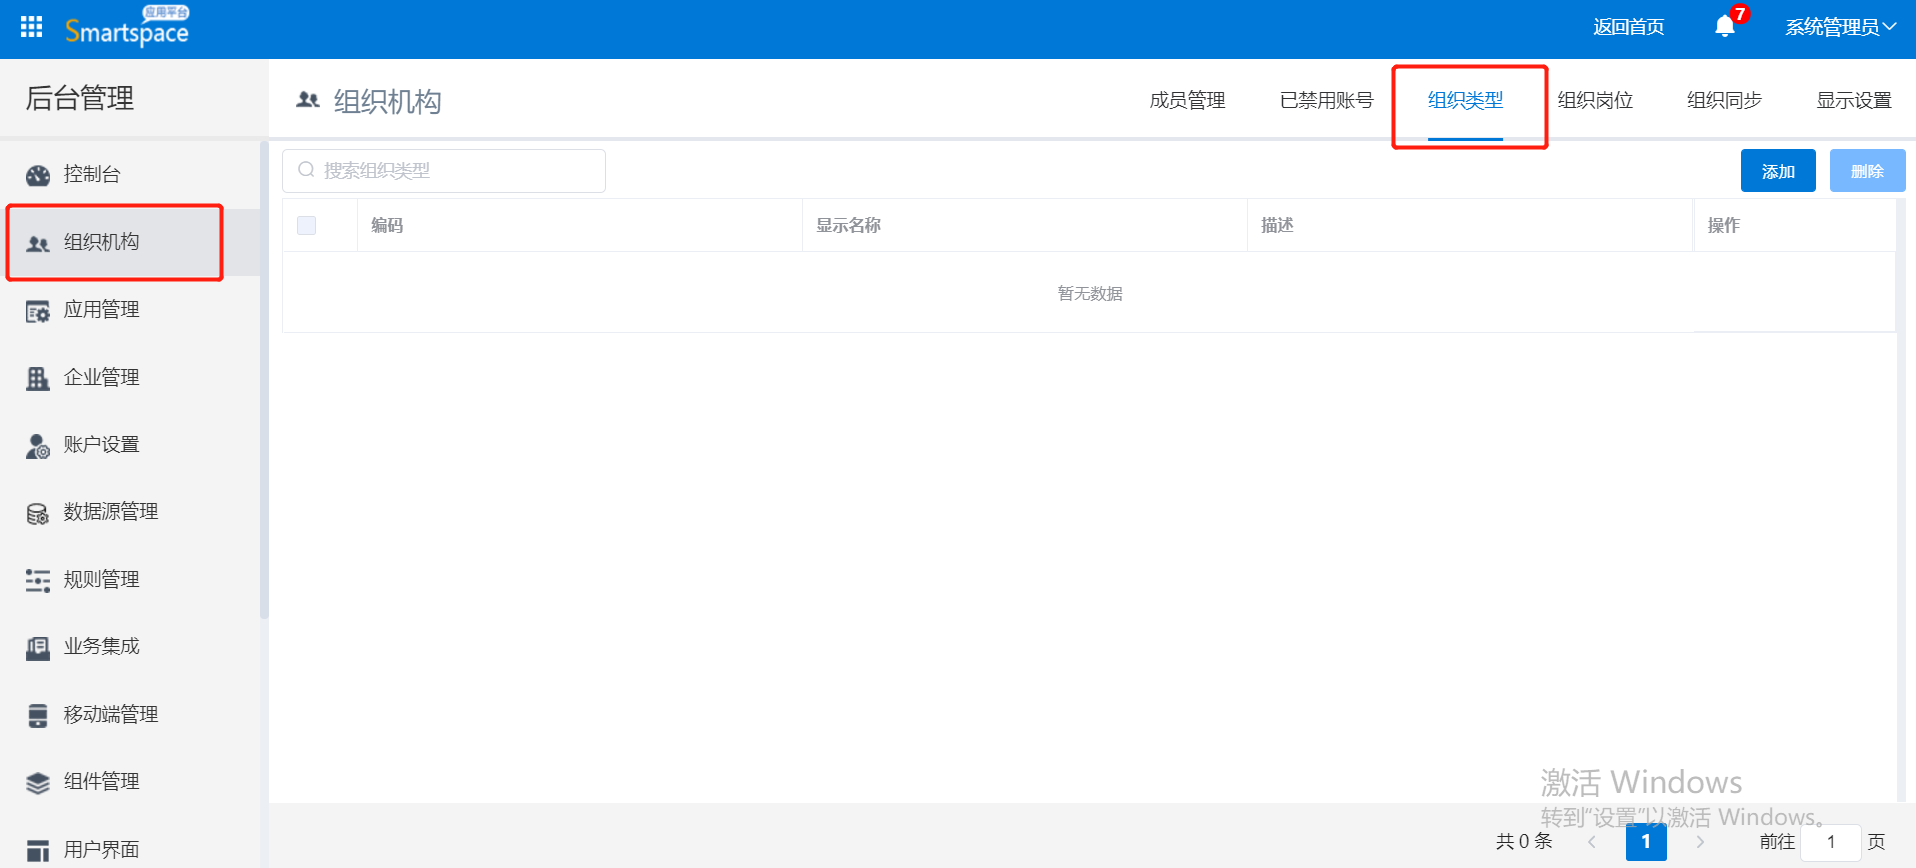1916x868 pixels.
Task: Click the 返回首页 link
Action: (x=1628, y=27)
